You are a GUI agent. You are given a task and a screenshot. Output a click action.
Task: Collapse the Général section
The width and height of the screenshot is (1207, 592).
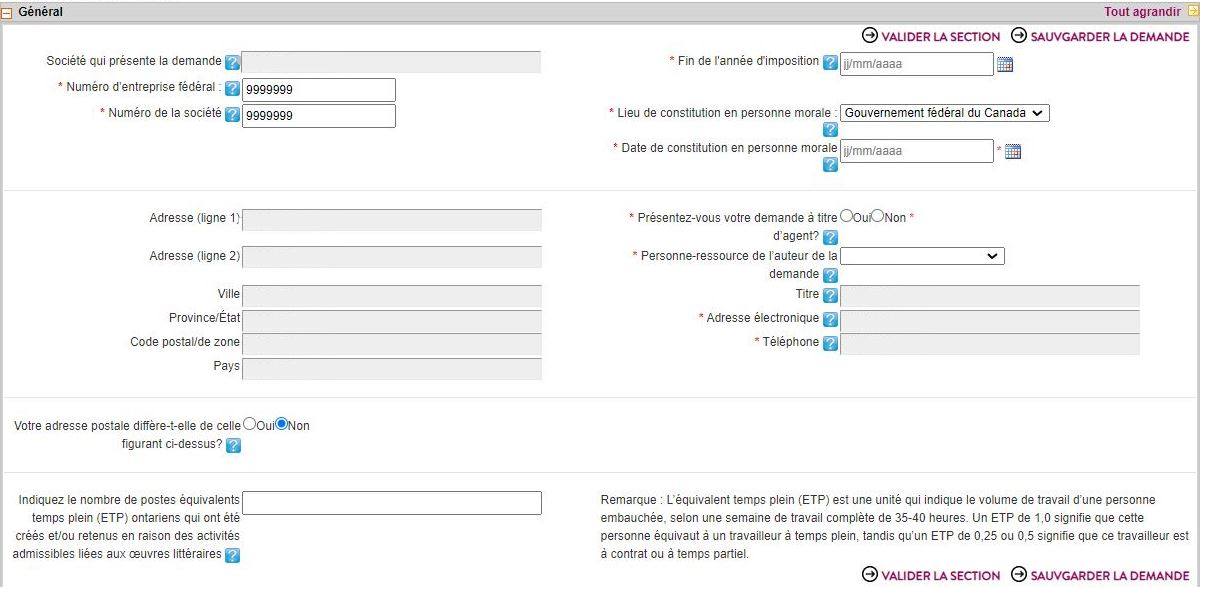8,12
